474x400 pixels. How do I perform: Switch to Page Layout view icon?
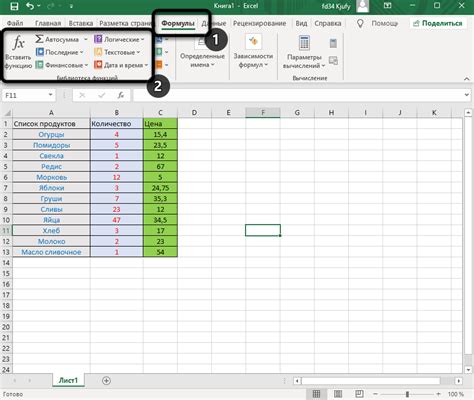338,394
